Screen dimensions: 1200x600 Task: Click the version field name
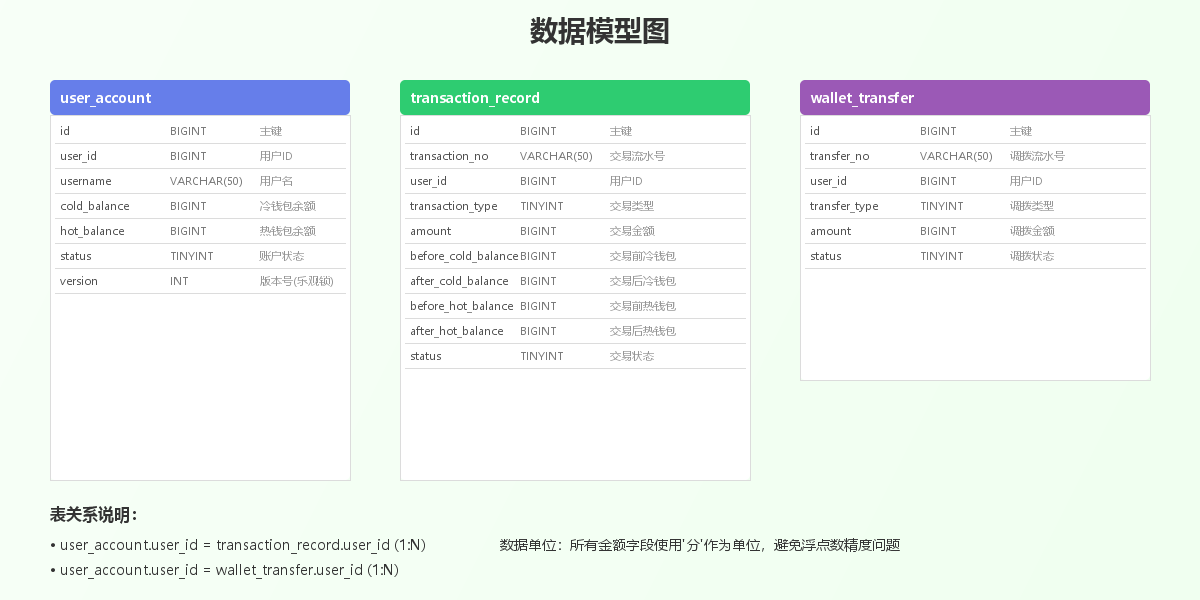tap(79, 281)
